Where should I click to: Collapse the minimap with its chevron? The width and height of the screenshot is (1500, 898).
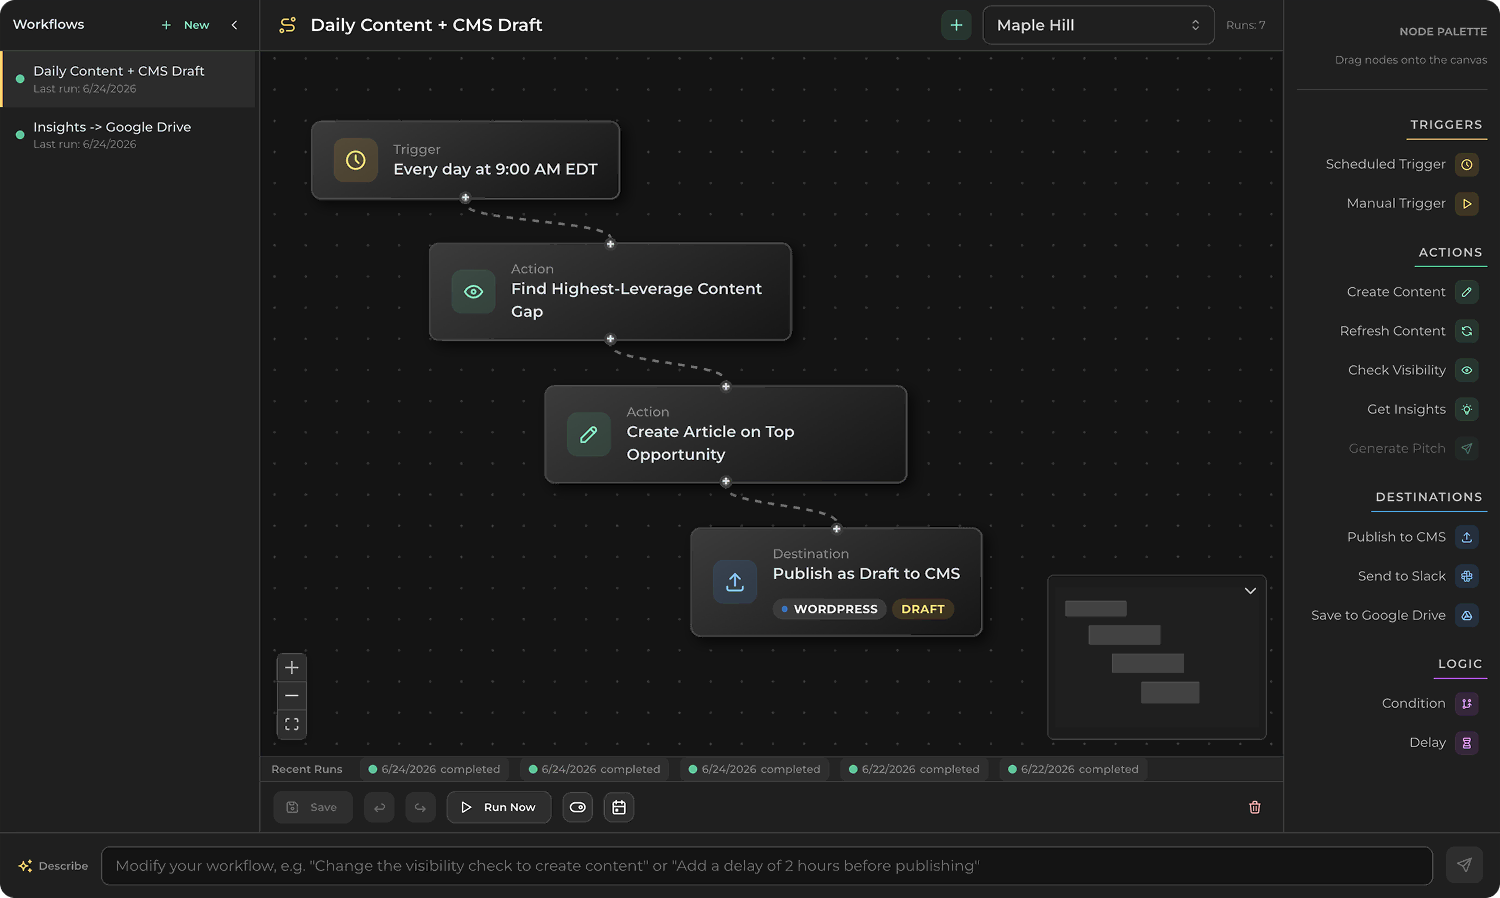click(x=1250, y=591)
